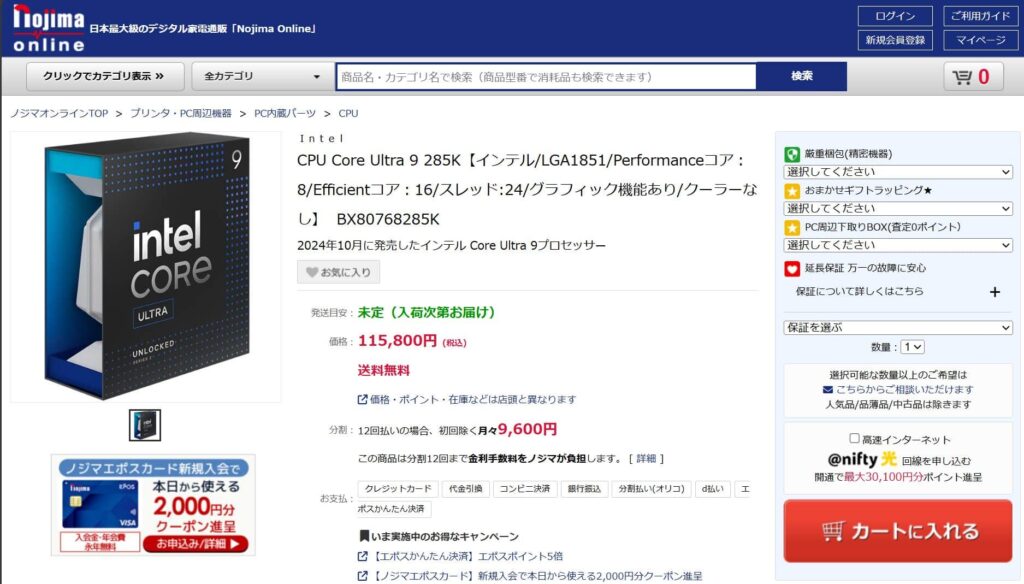Click the external link icon beside 価格・ポイント・在庫

pyautogui.click(x=362, y=399)
